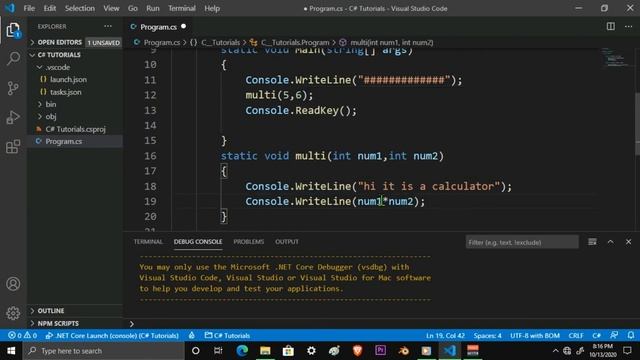Click the errors and warnings status indicator
This screenshot has width=640, height=360.
click(22, 336)
